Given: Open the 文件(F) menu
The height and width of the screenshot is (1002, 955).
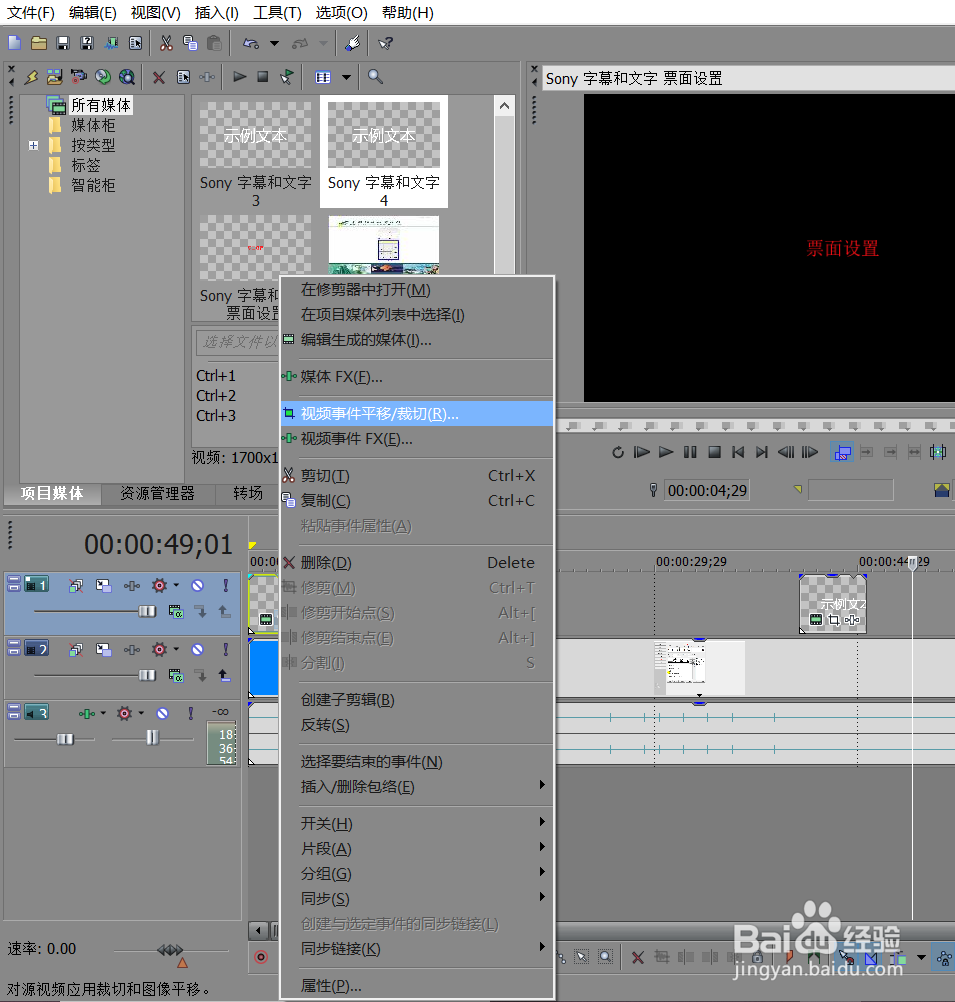Looking at the screenshot, I should tap(31, 13).
